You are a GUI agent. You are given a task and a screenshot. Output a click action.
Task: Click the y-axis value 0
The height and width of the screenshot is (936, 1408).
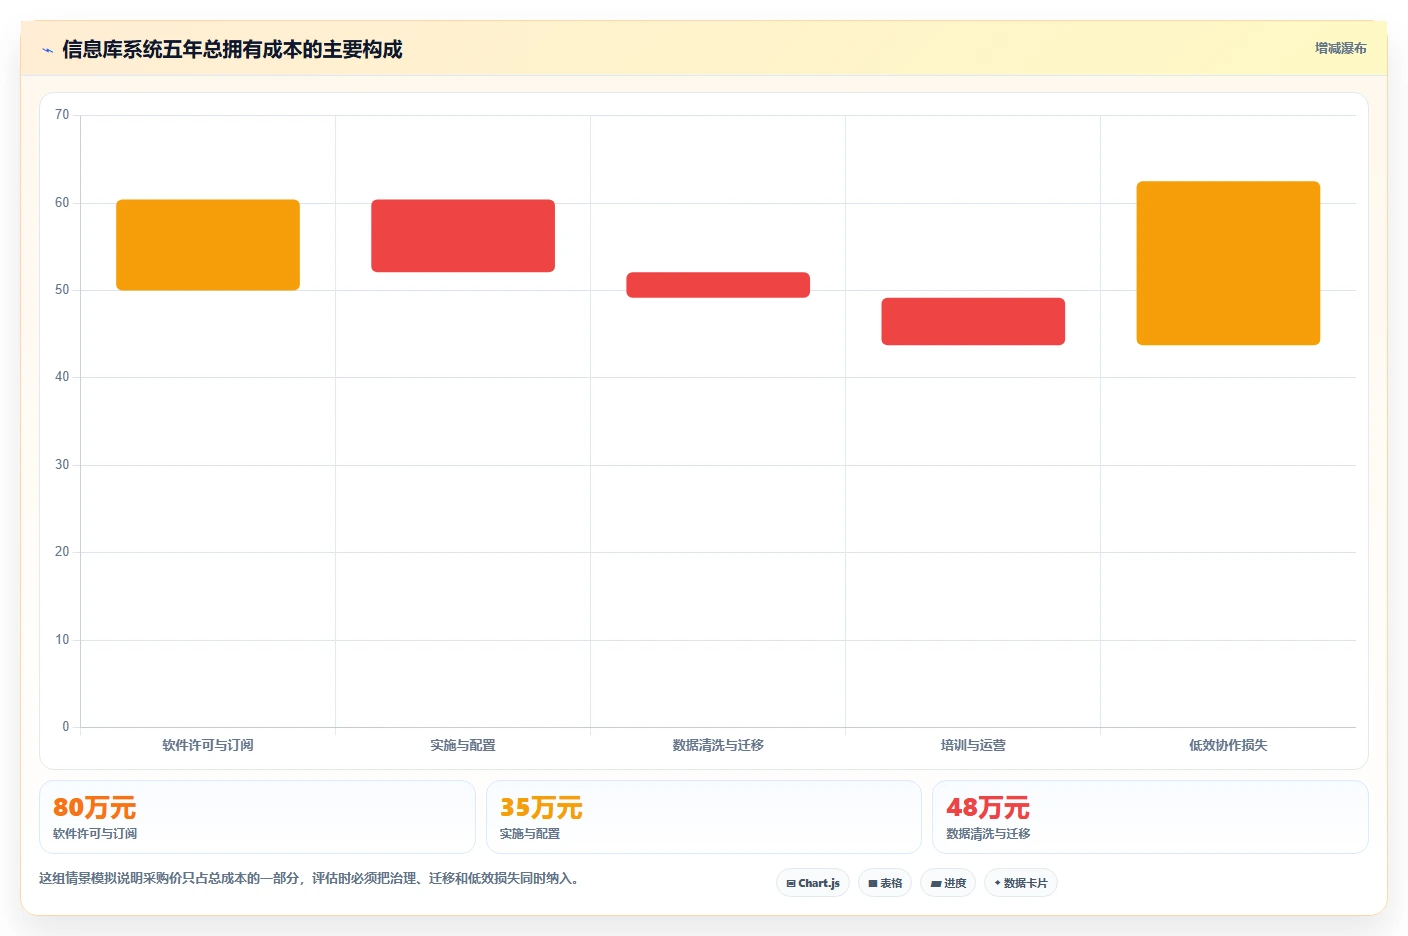66,727
